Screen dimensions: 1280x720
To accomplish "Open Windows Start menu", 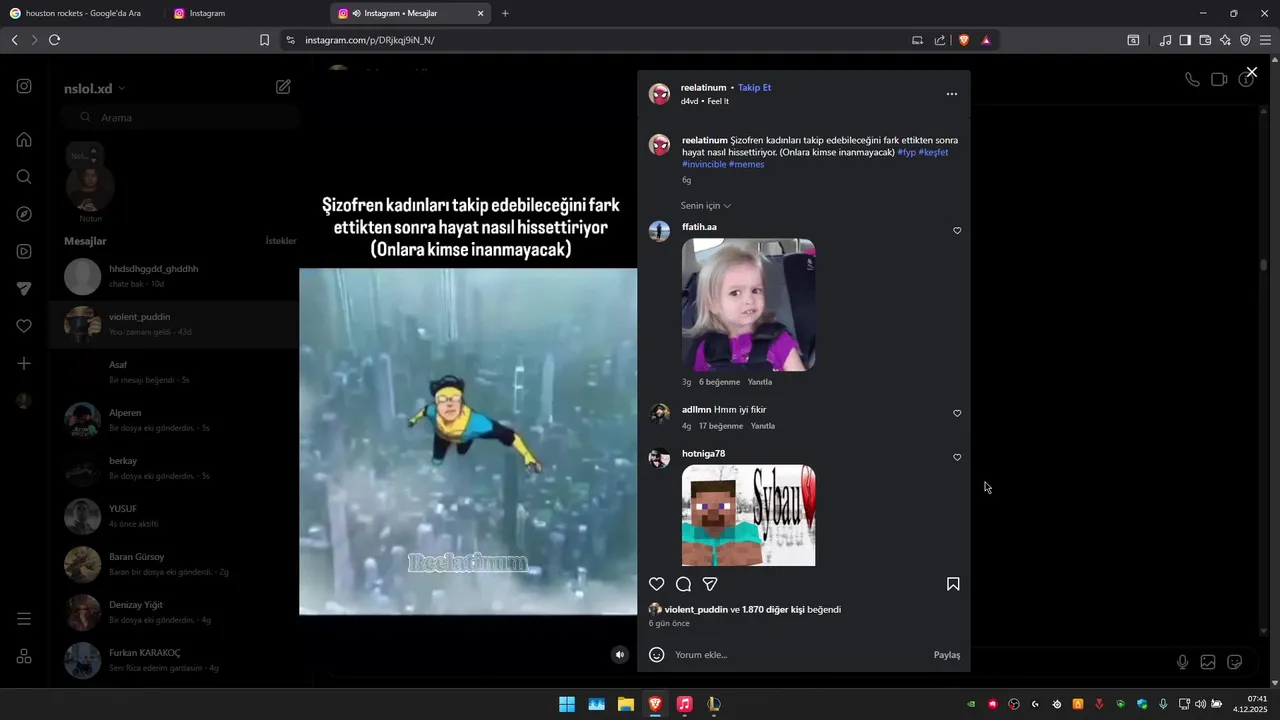I will [567, 704].
